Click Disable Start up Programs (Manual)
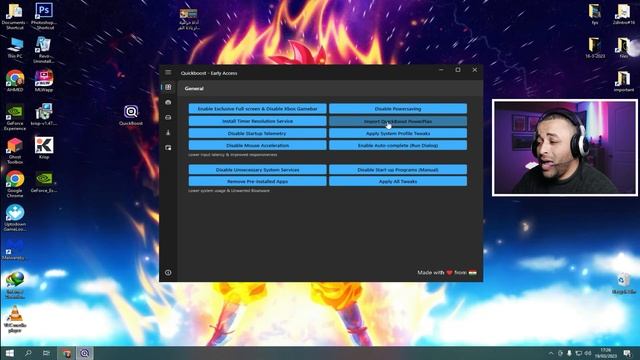 coord(398,169)
